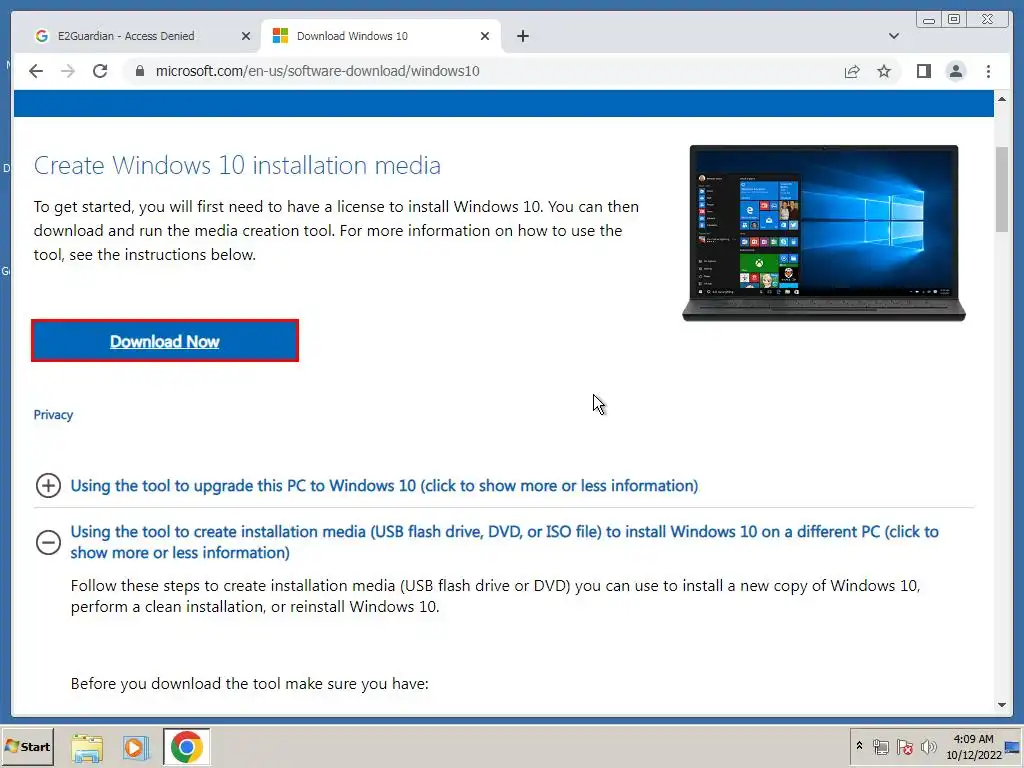The width and height of the screenshot is (1024, 768).
Task: Open a new tab with plus
Action: [x=522, y=36]
